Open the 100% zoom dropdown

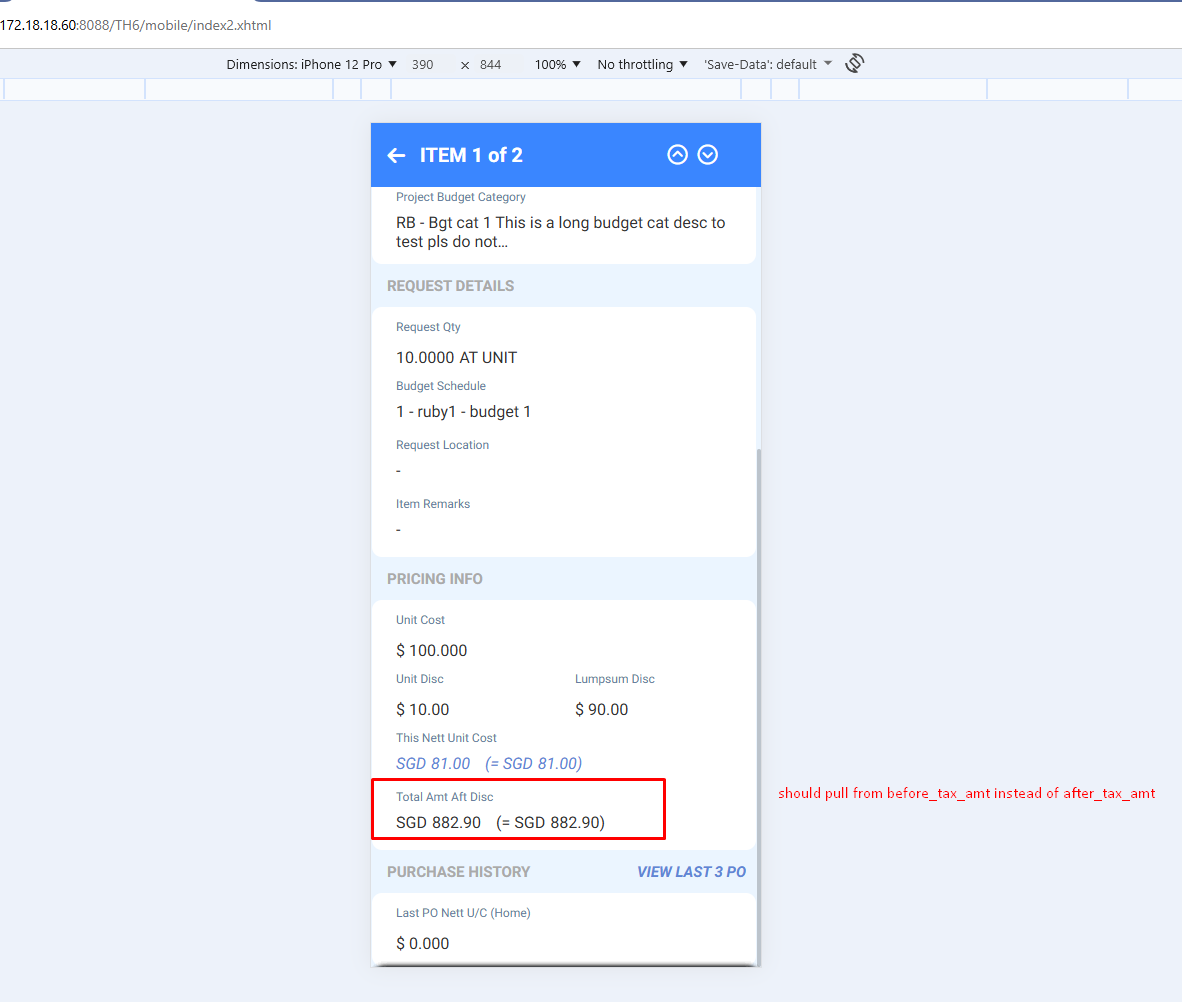coord(557,64)
